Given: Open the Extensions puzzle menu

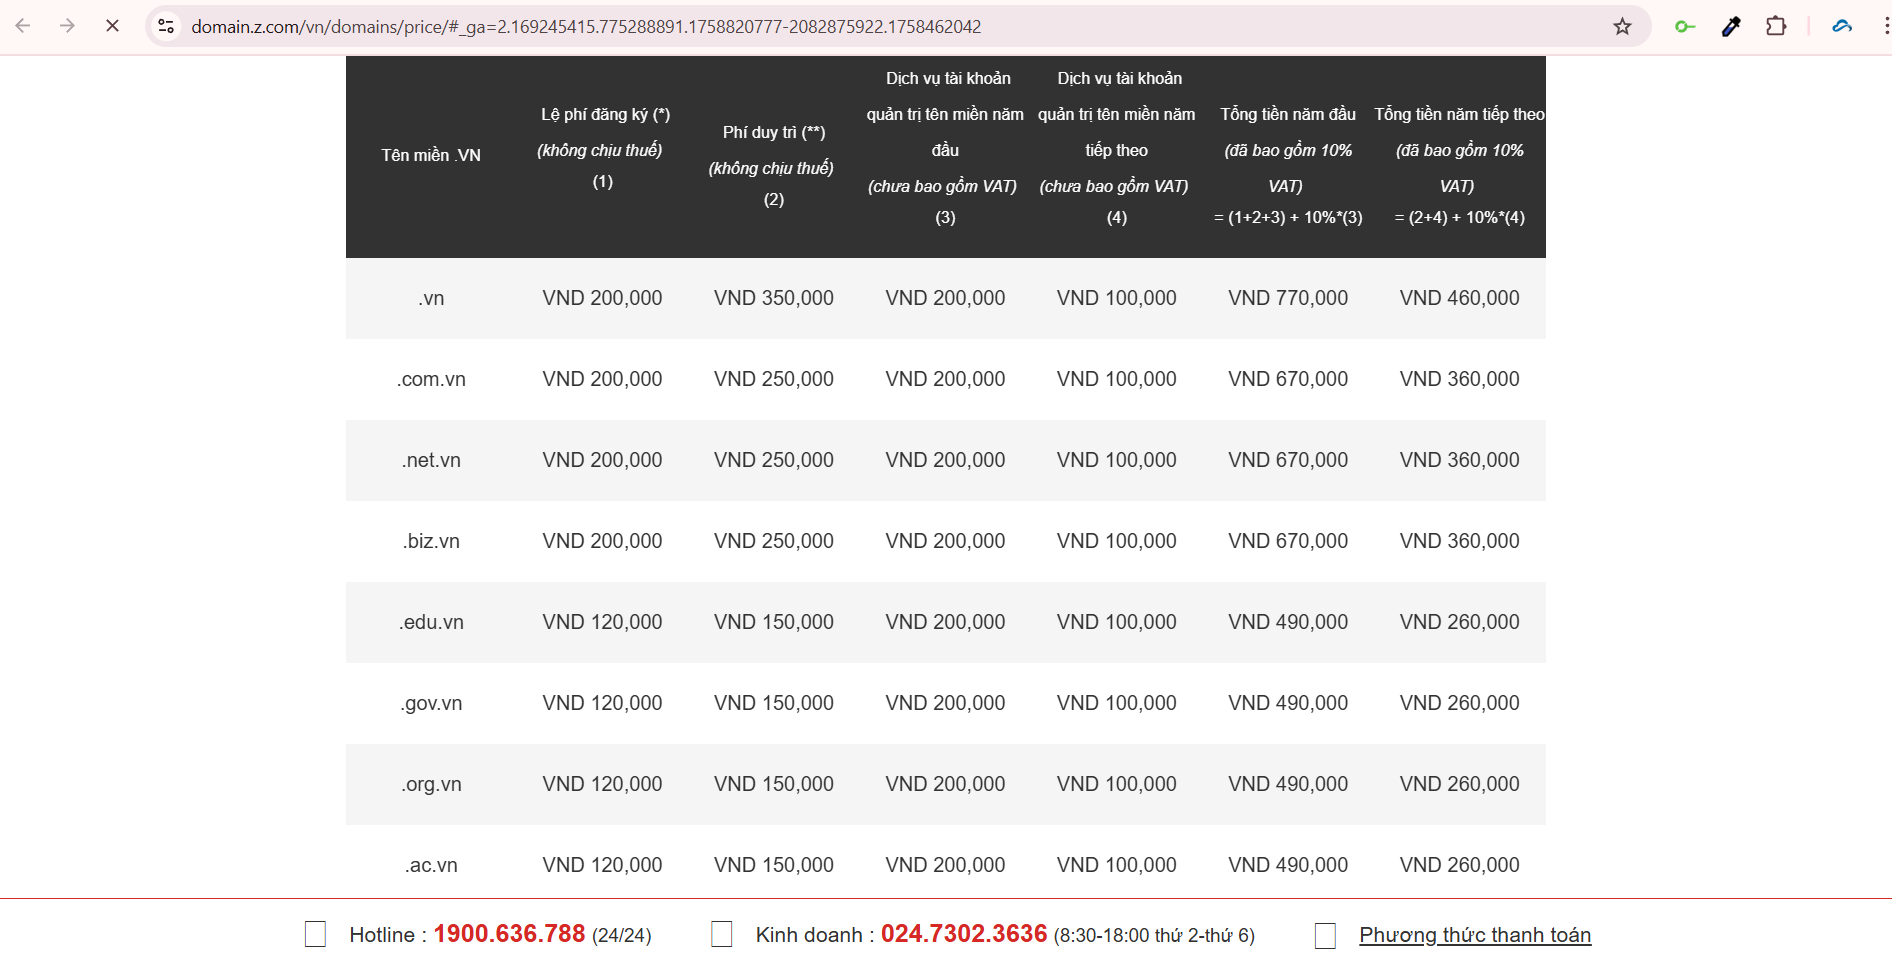Looking at the screenshot, I should (1776, 26).
